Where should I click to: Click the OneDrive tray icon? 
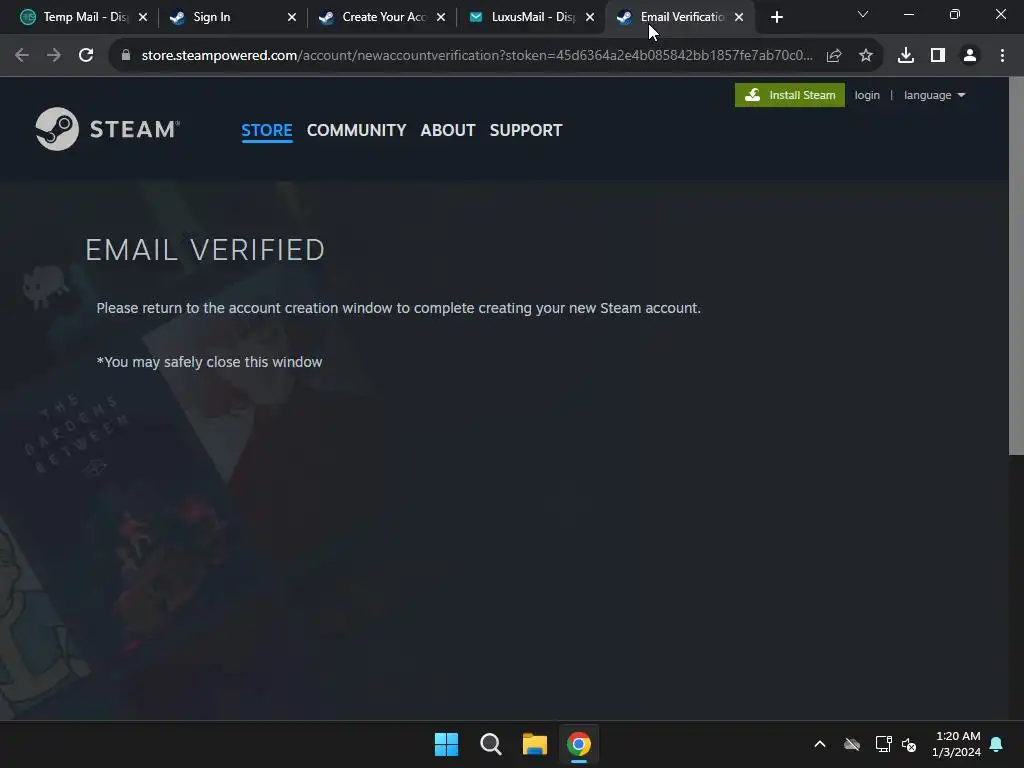click(852, 744)
